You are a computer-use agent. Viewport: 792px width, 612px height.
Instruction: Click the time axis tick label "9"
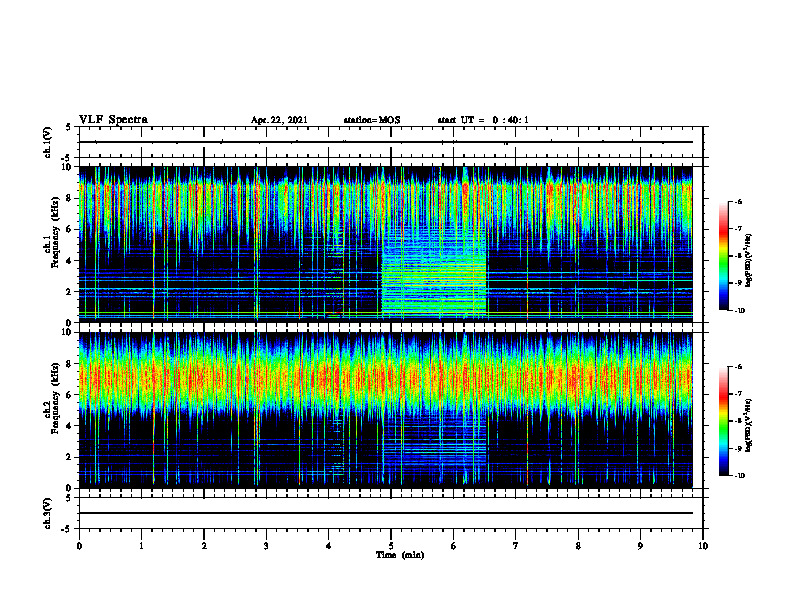(640, 546)
